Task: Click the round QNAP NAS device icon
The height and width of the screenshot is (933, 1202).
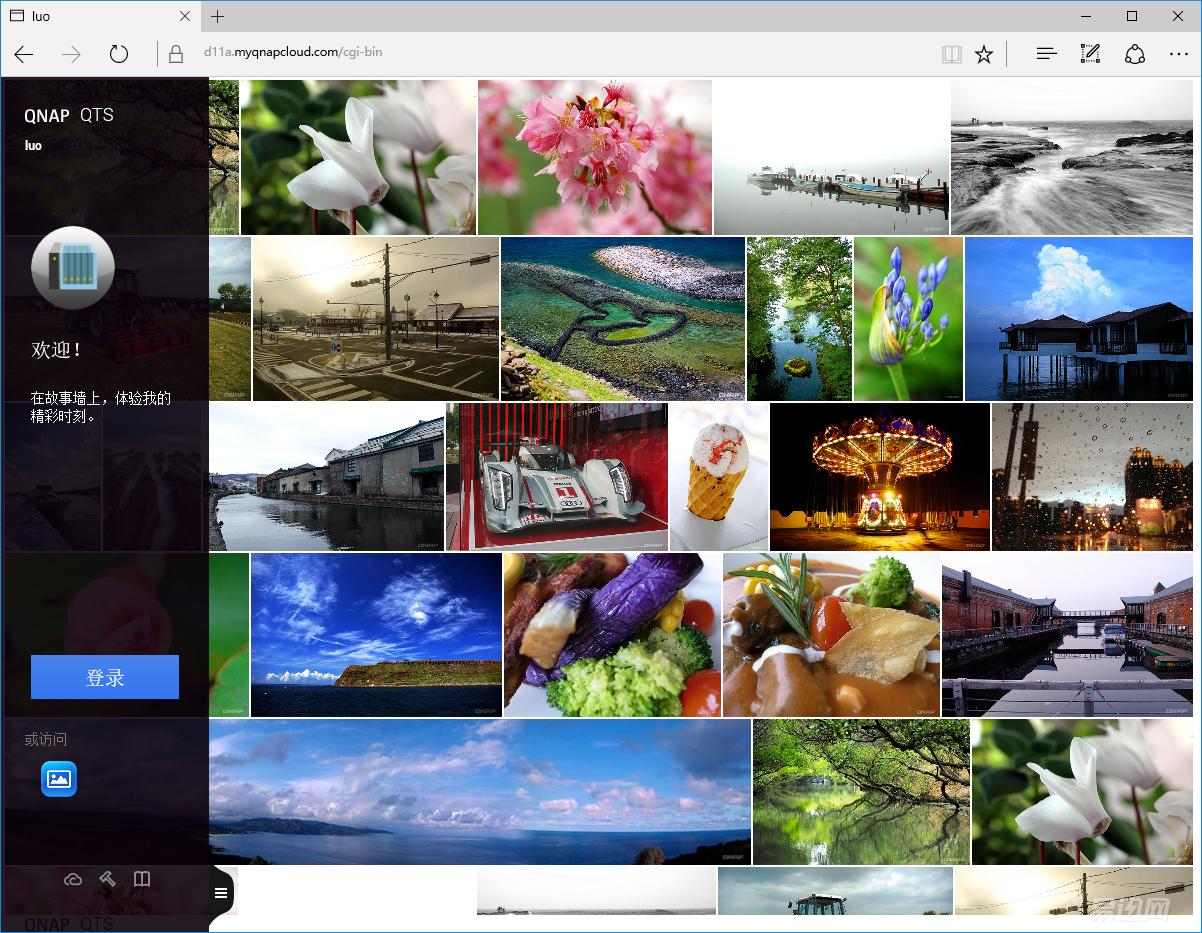Action: (73, 268)
